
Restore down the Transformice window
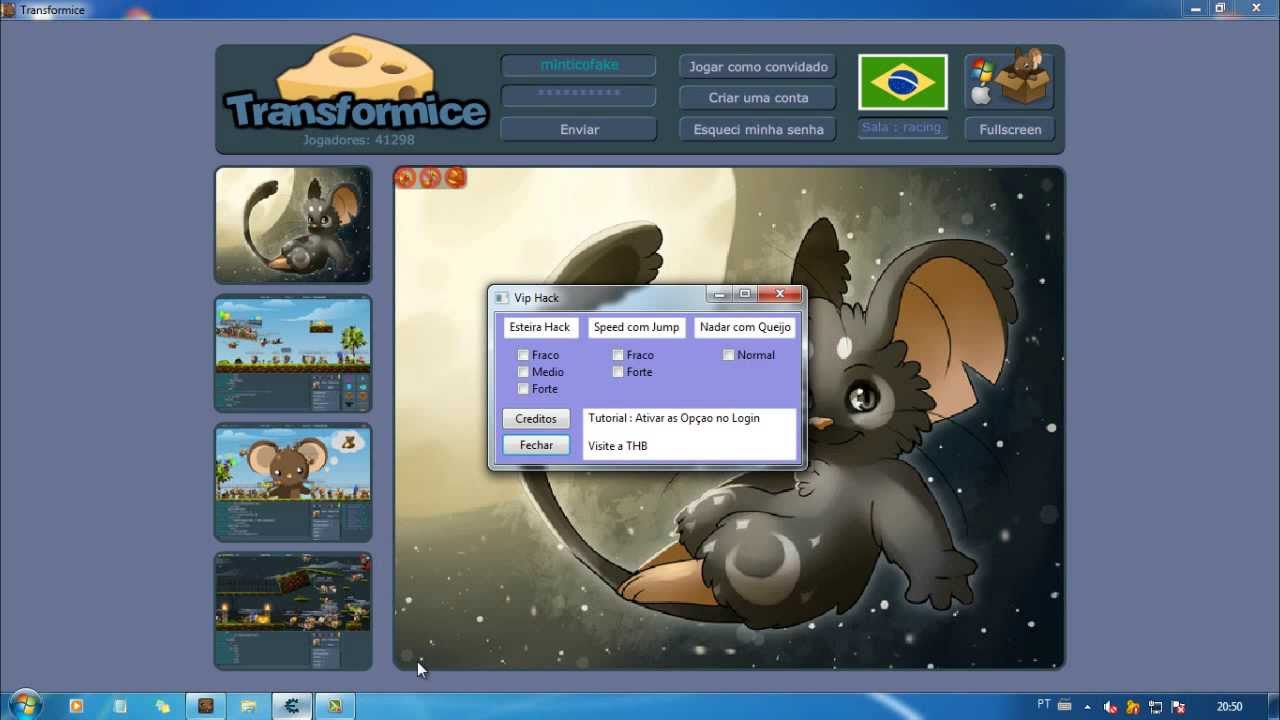1221,8
